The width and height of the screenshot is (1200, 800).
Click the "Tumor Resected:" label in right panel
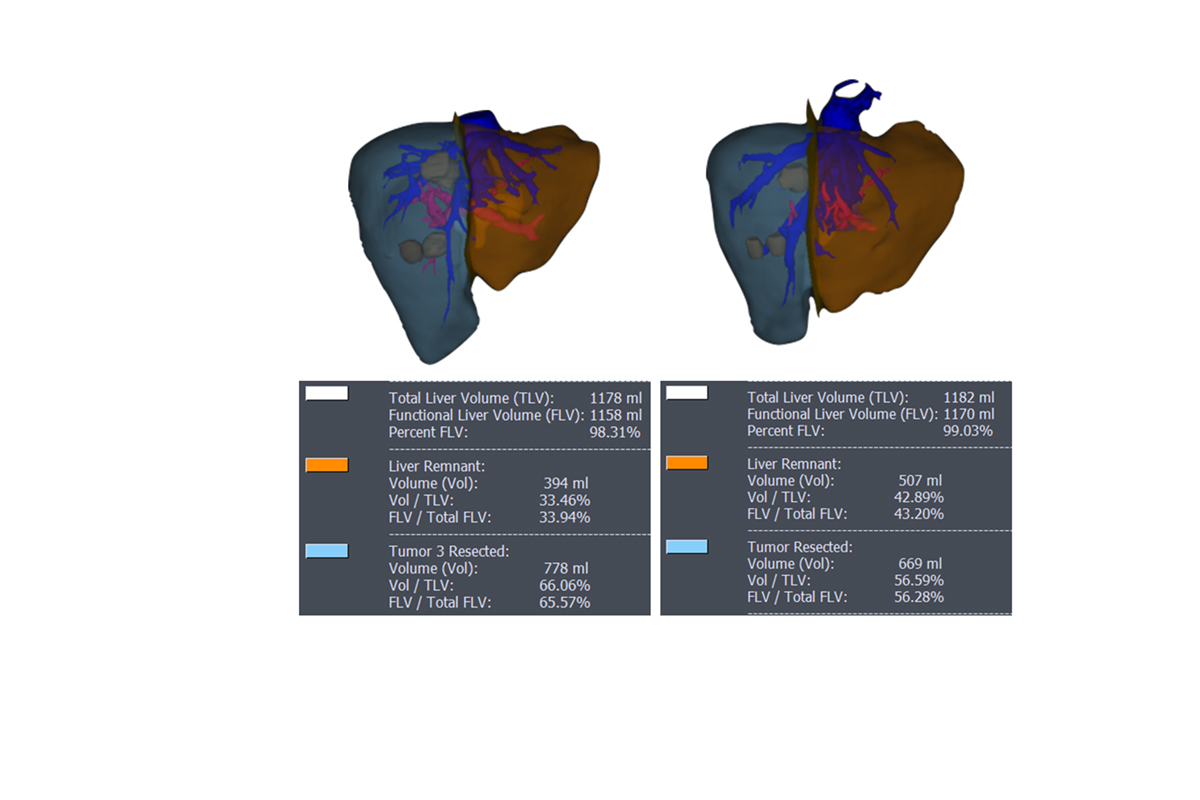click(x=800, y=547)
